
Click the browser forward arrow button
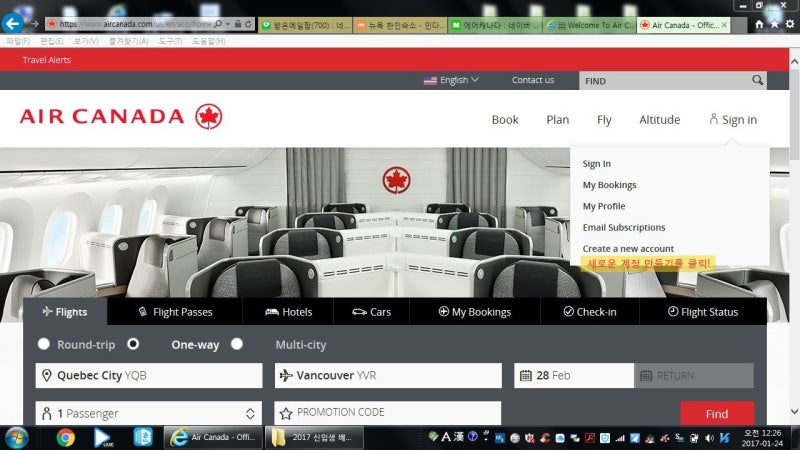(34, 23)
